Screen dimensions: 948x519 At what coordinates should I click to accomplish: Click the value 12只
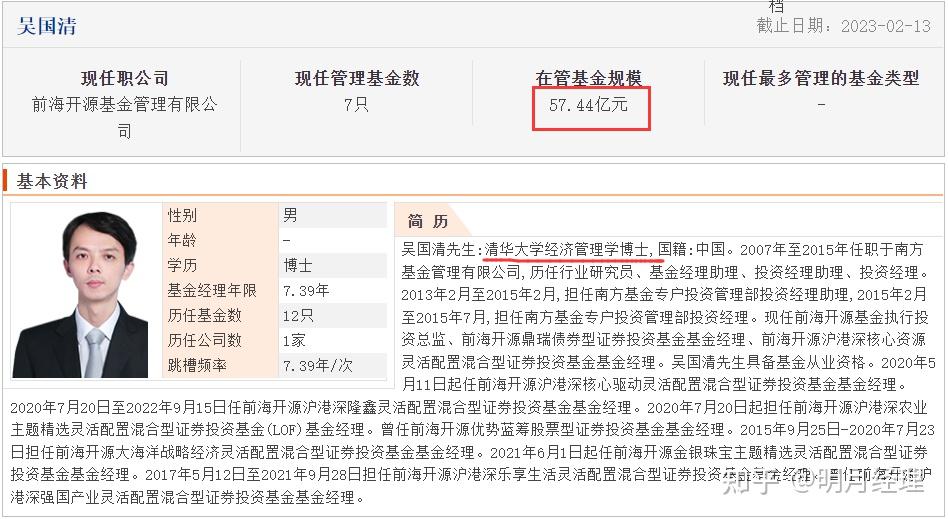pyautogui.click(x=298, y=316)
